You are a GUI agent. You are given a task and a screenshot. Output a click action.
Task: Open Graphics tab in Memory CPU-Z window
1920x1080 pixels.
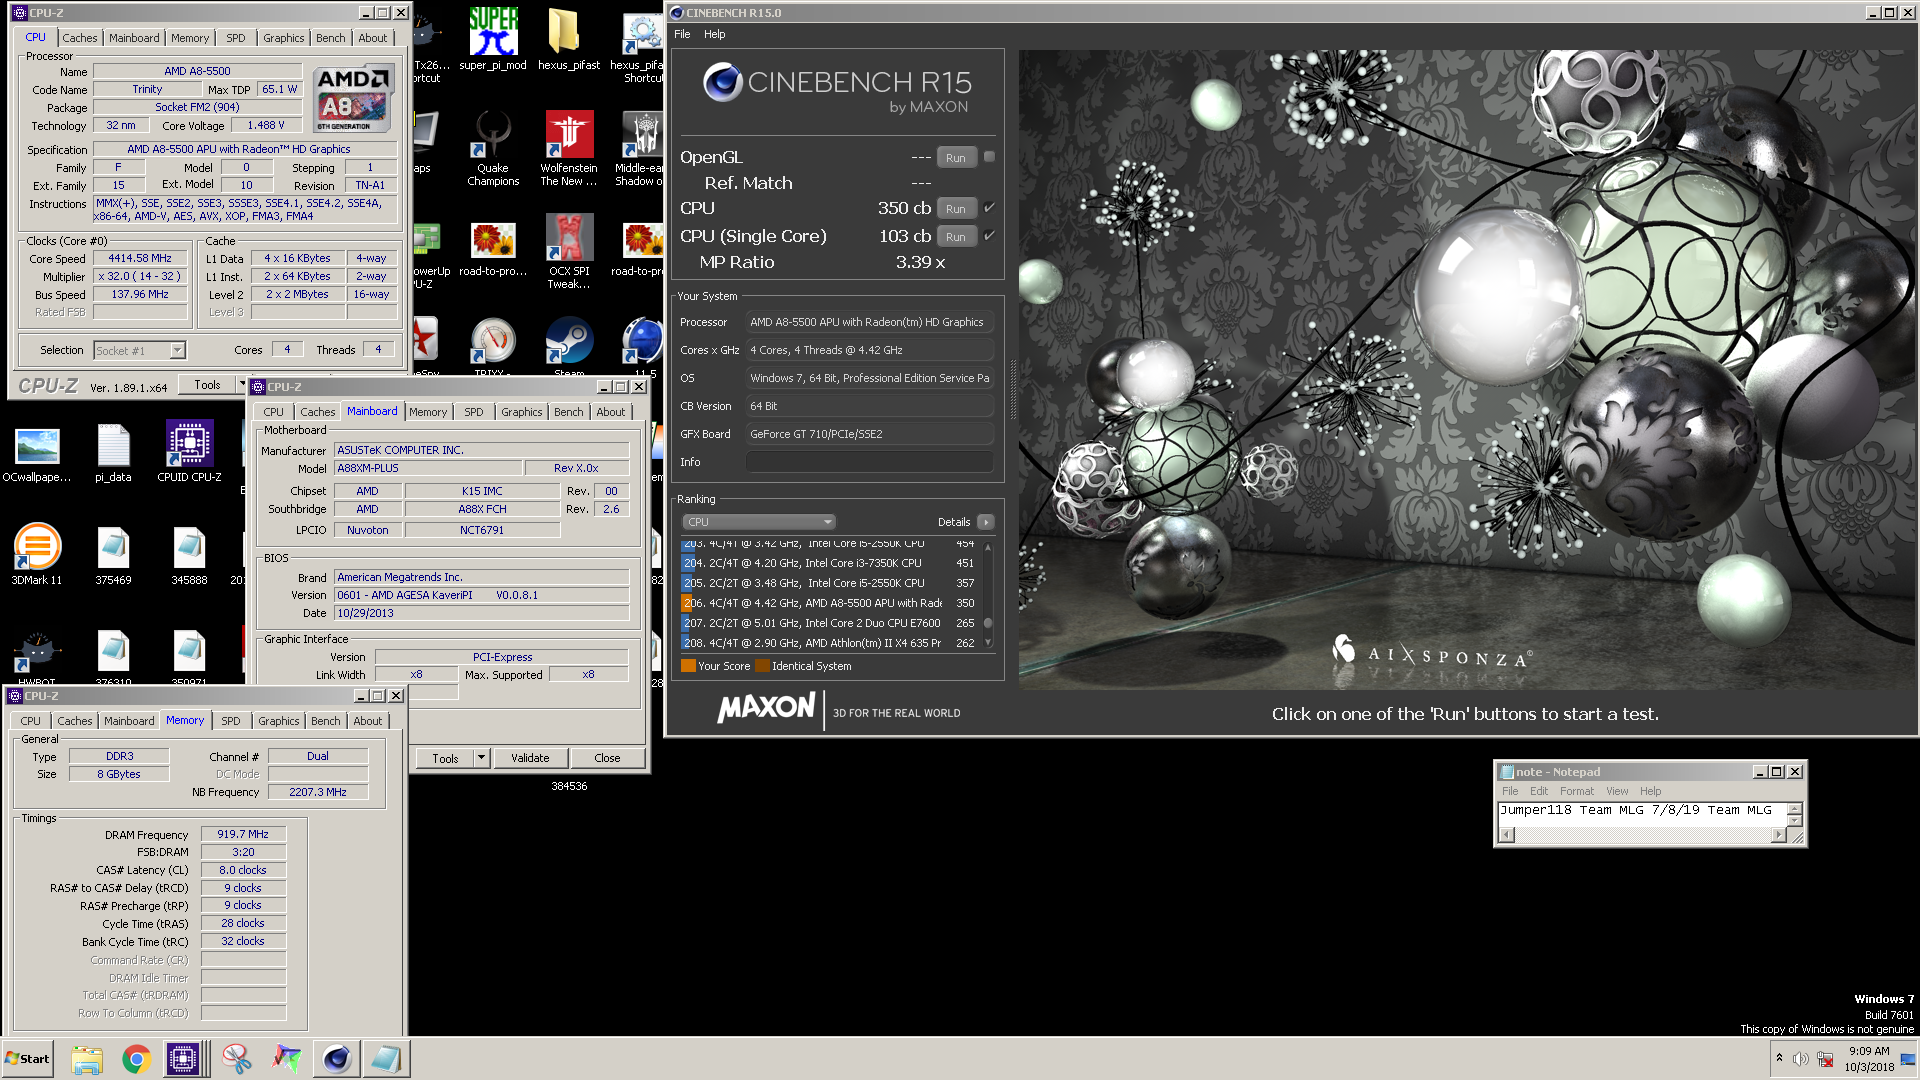278,721
